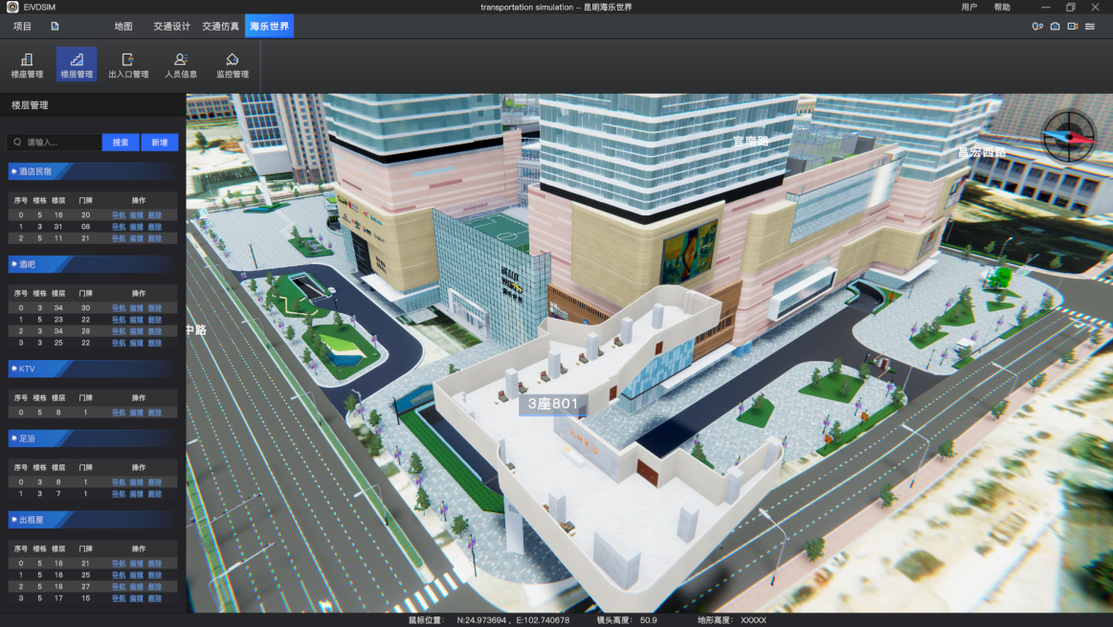1113x627 pixels.
Task: Take a screenshot with the camera icon
Action: coord(1055,26)
